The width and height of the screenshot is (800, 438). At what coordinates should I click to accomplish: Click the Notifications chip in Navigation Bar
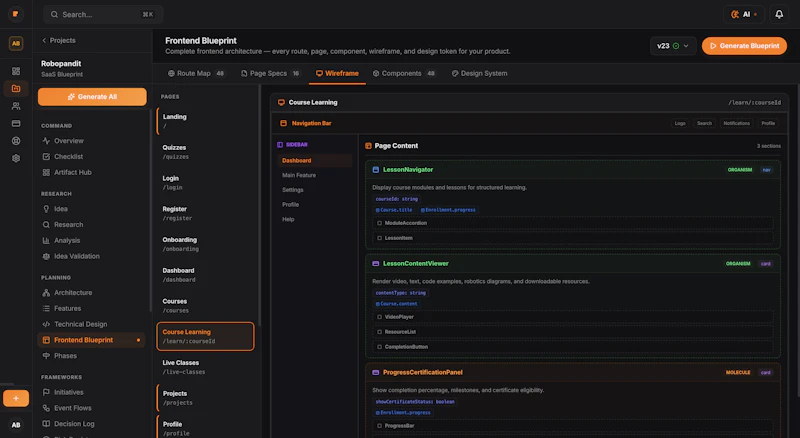(736, 123)
